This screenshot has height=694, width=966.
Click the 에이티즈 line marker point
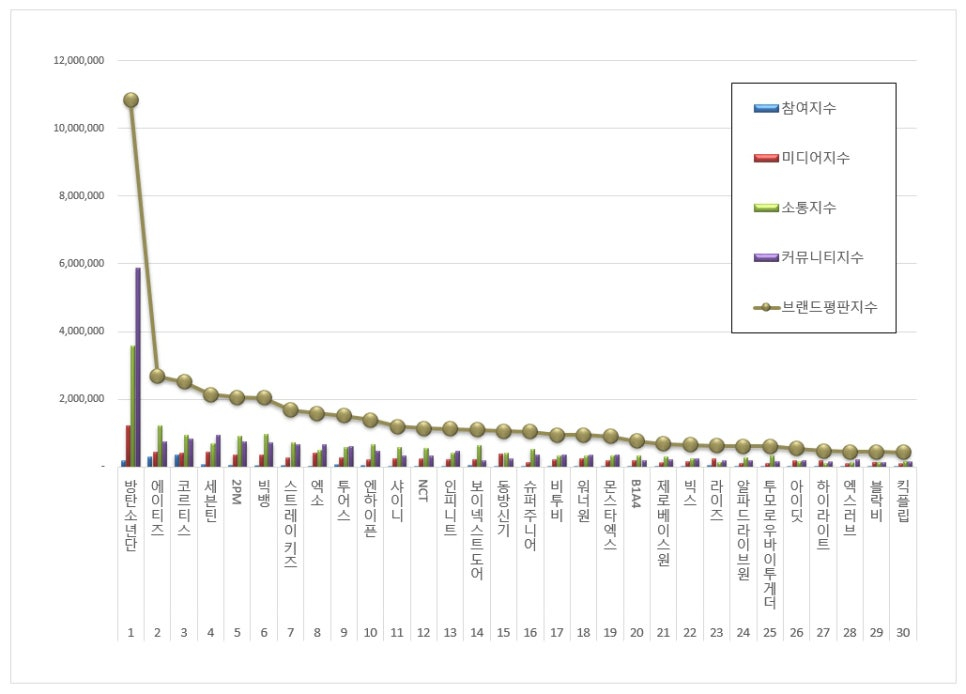point(157,376)
